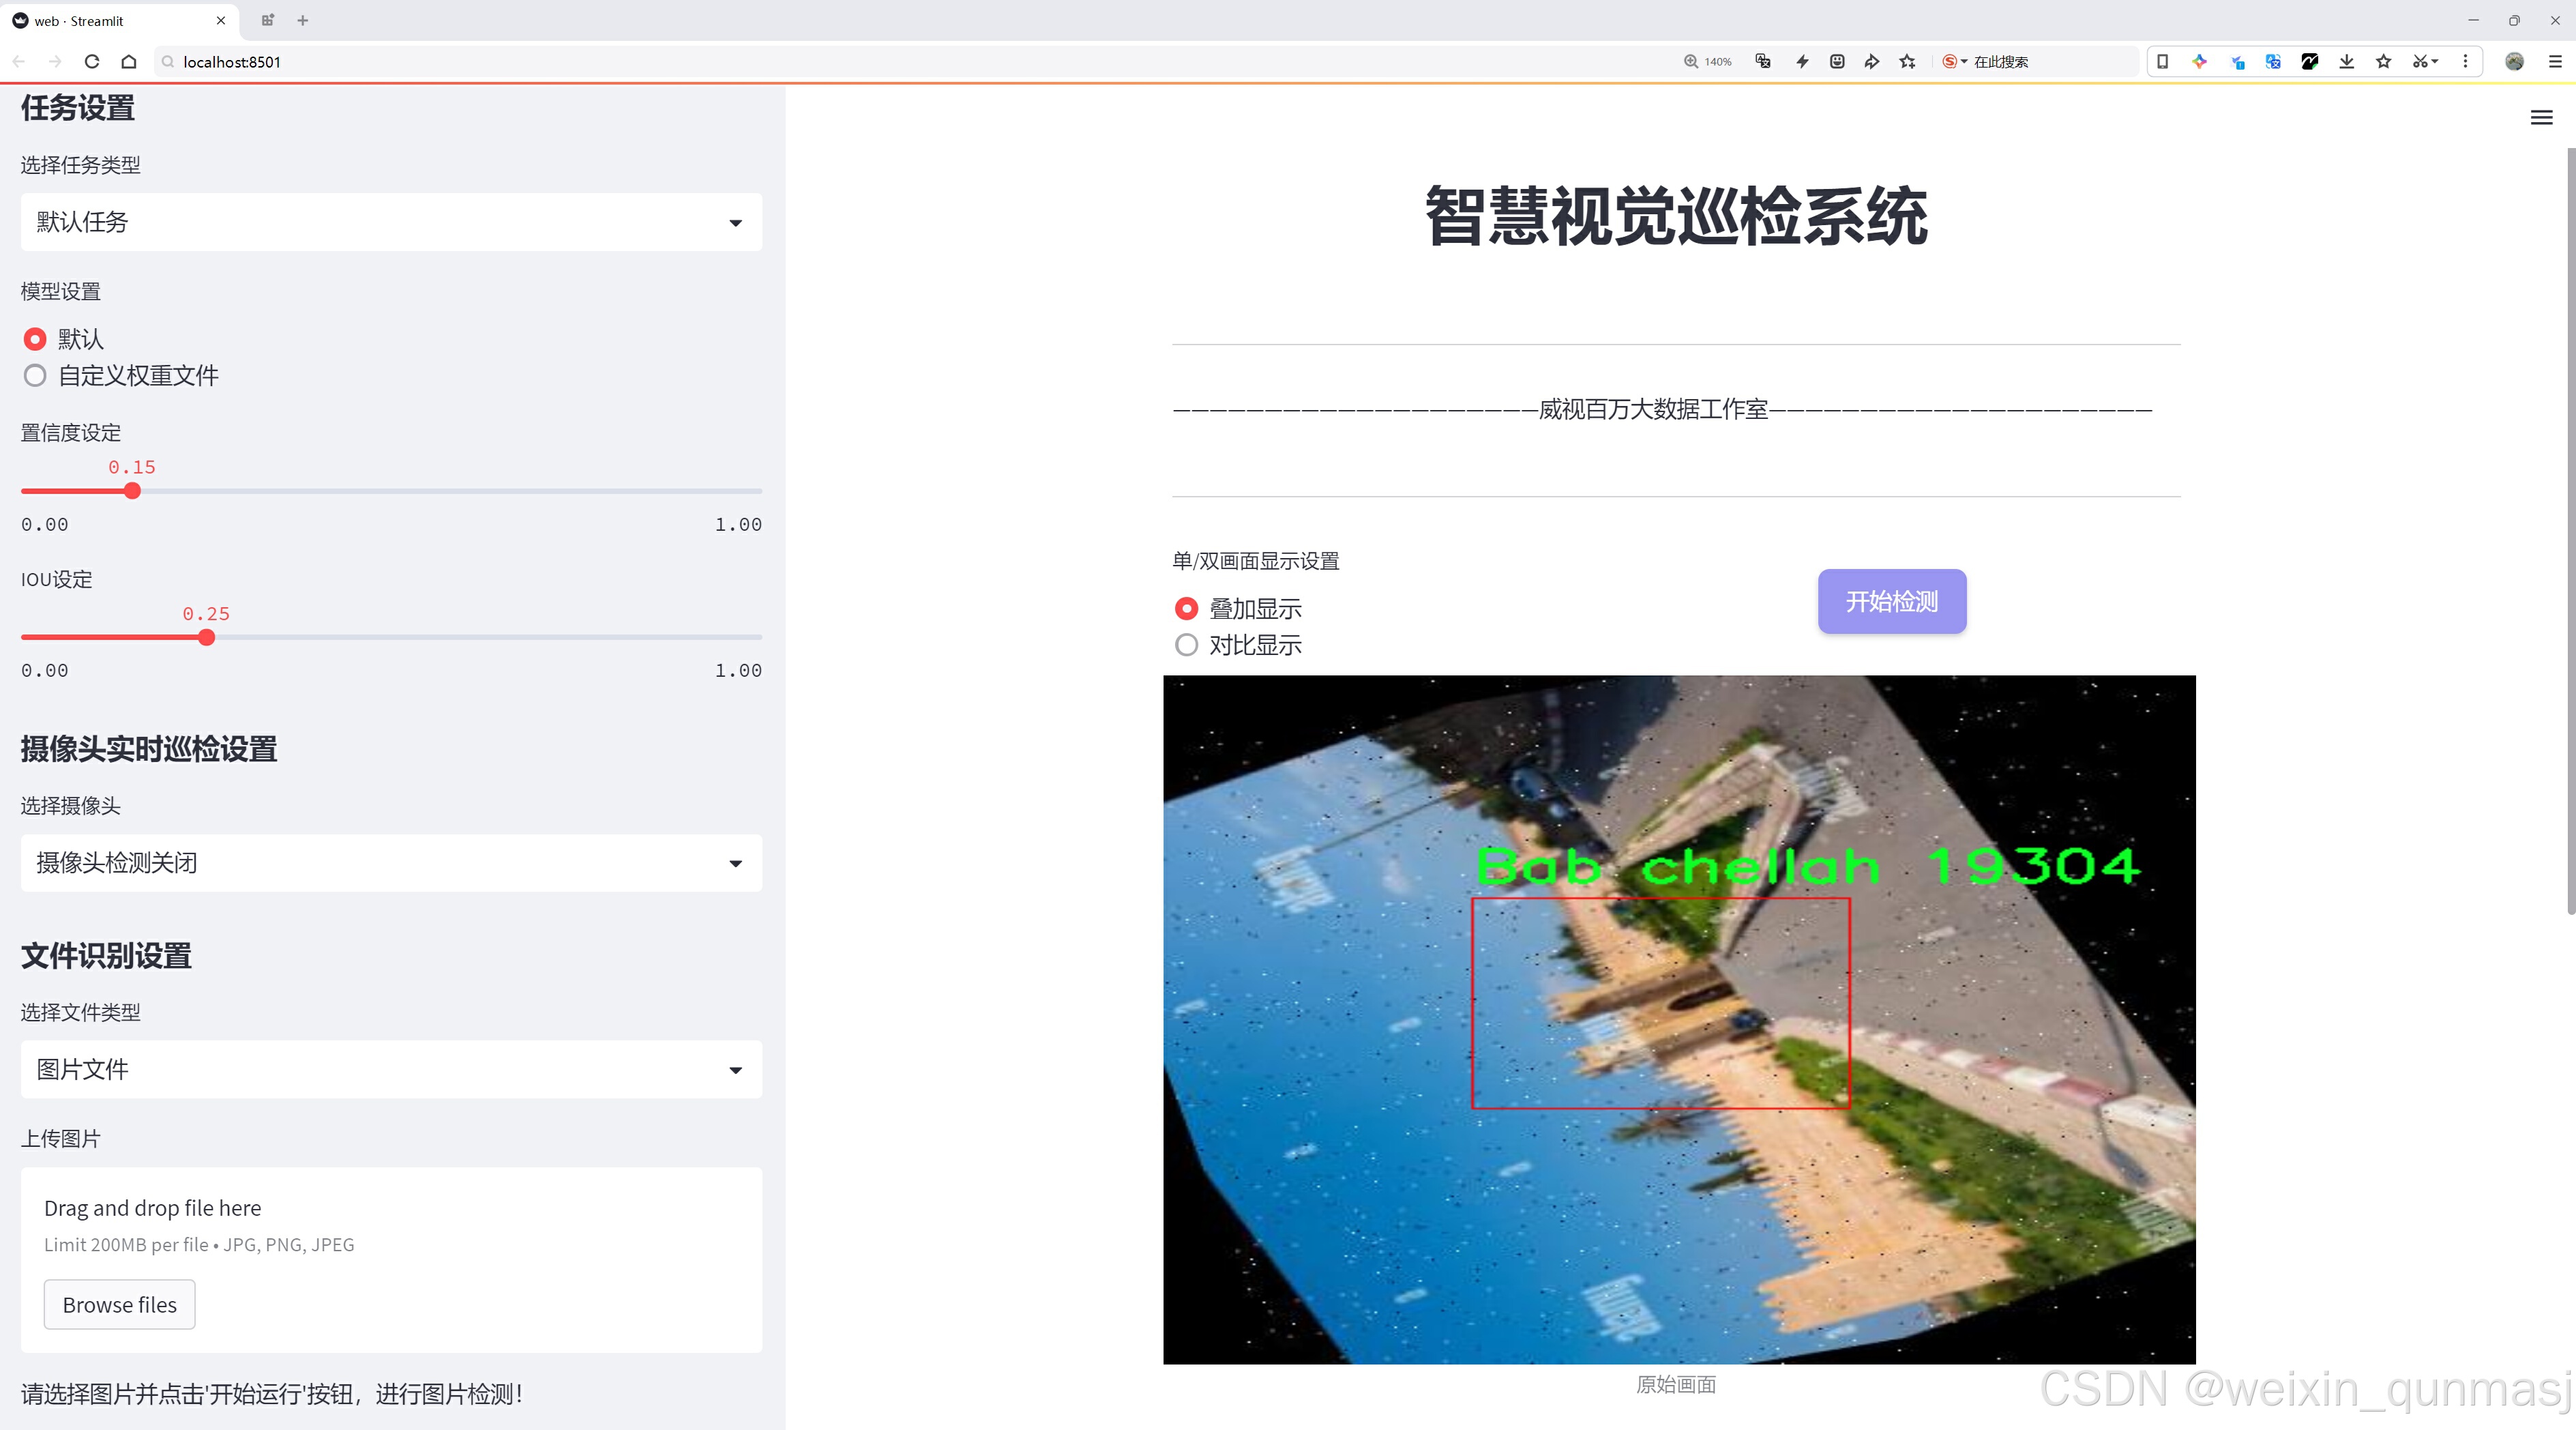Open the scissors screenshot tool
Screen dimensions: 2576x1430
coord(2420,62)
